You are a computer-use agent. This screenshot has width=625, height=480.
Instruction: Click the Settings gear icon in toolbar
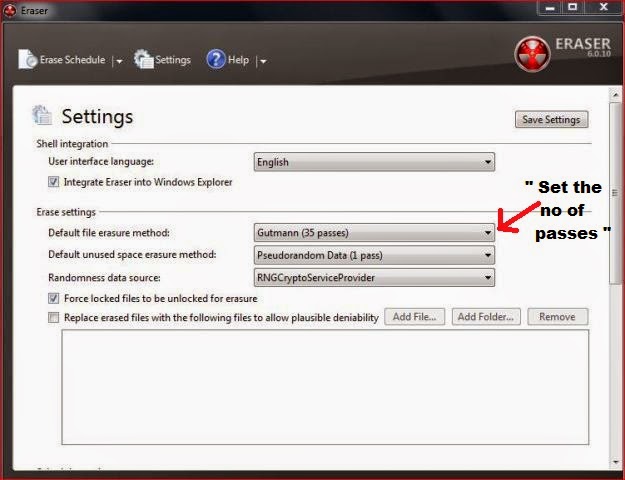(x=143, y=59)
